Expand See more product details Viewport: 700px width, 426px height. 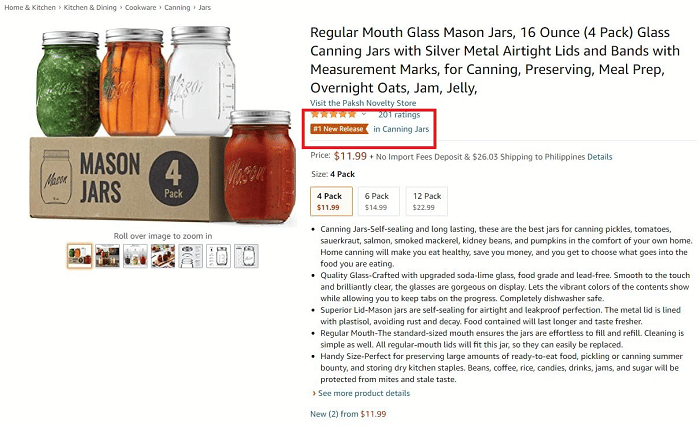click(x=361, y=393)
